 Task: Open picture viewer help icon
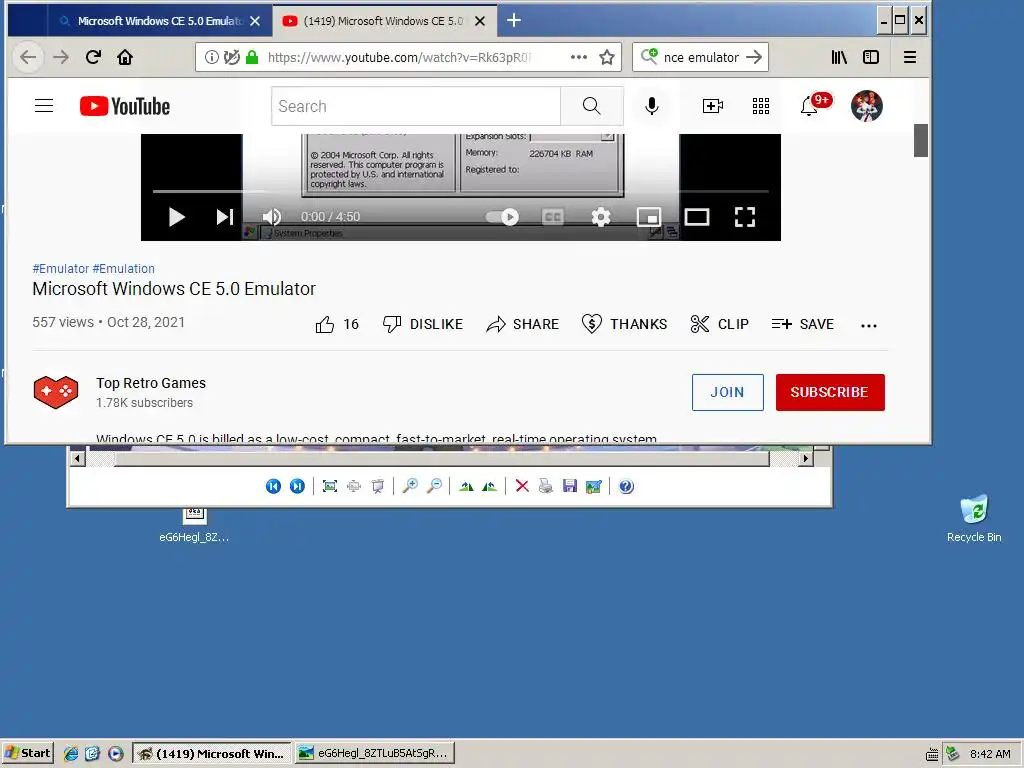[626, 486]
